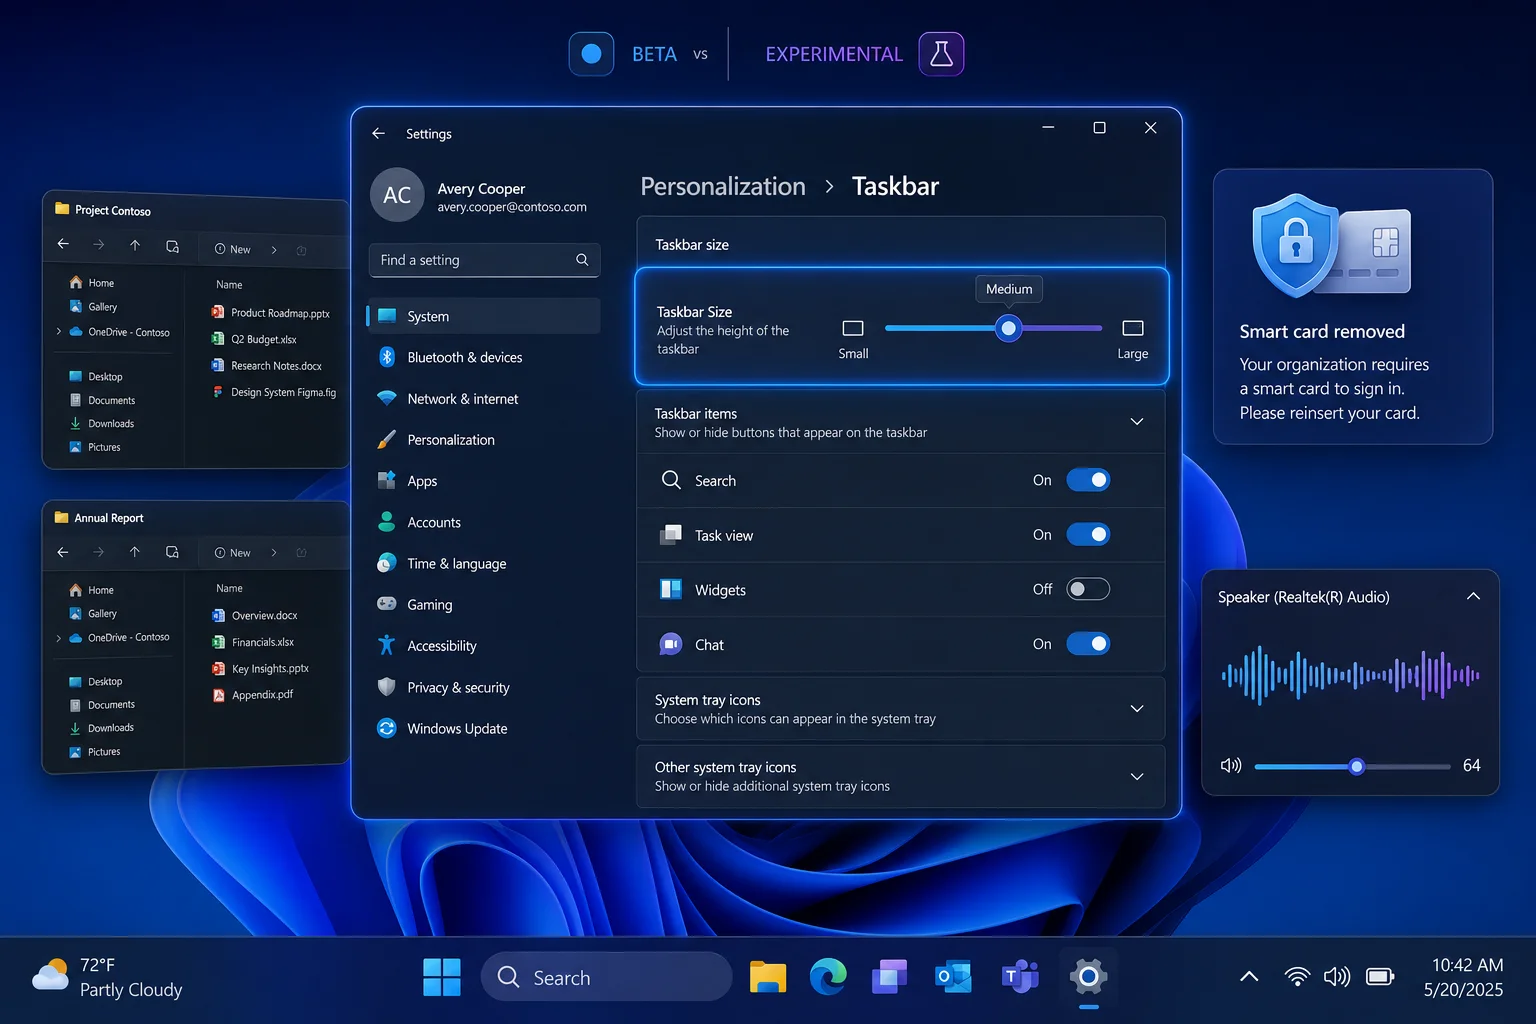Open the Start menu Windows logo

point(442,977)
